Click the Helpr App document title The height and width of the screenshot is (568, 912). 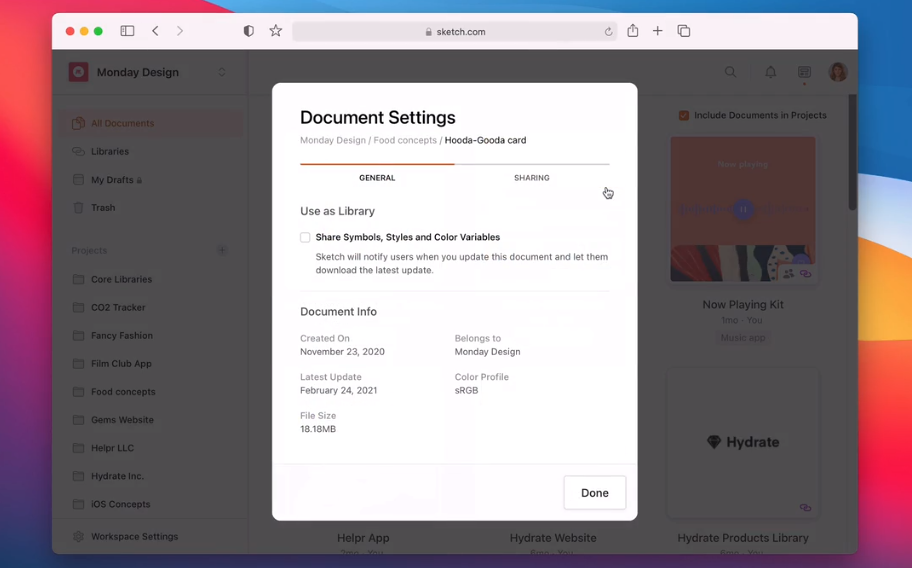[363, 538]
